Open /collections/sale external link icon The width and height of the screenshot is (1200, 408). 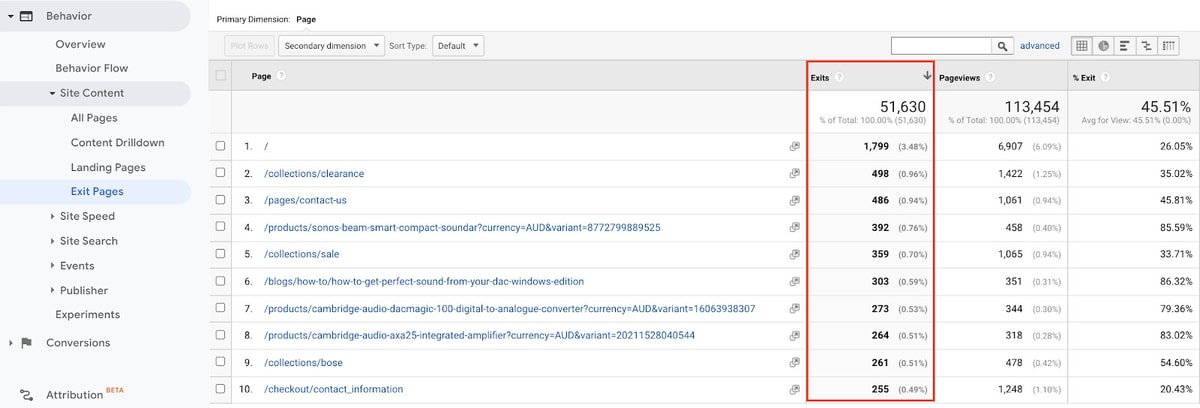(x=794, y=254)
